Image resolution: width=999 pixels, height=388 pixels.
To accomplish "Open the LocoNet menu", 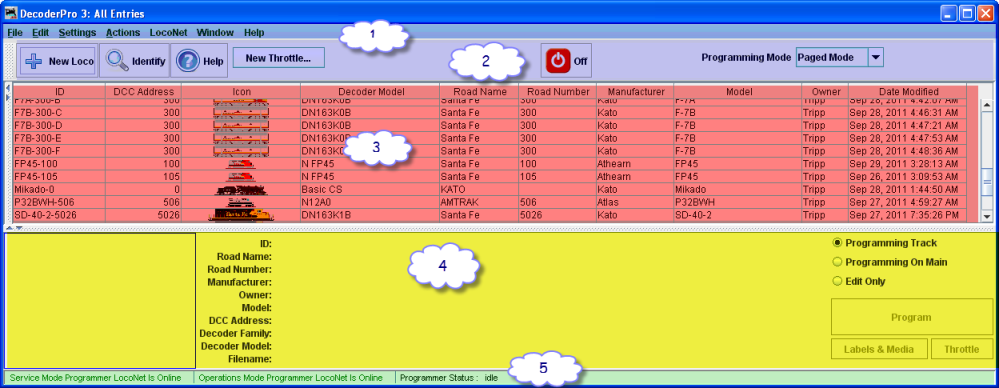I will pyautogui.click(x=168, y=32).
